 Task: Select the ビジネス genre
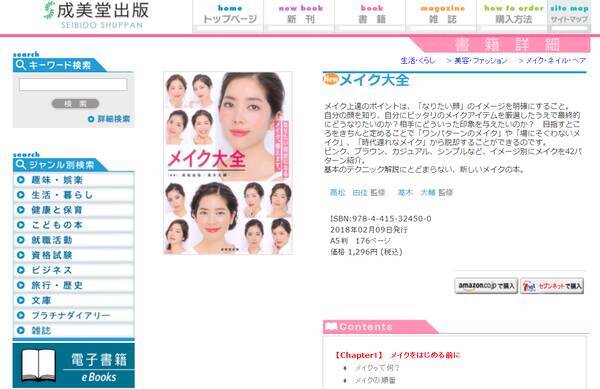pos(73,270)
